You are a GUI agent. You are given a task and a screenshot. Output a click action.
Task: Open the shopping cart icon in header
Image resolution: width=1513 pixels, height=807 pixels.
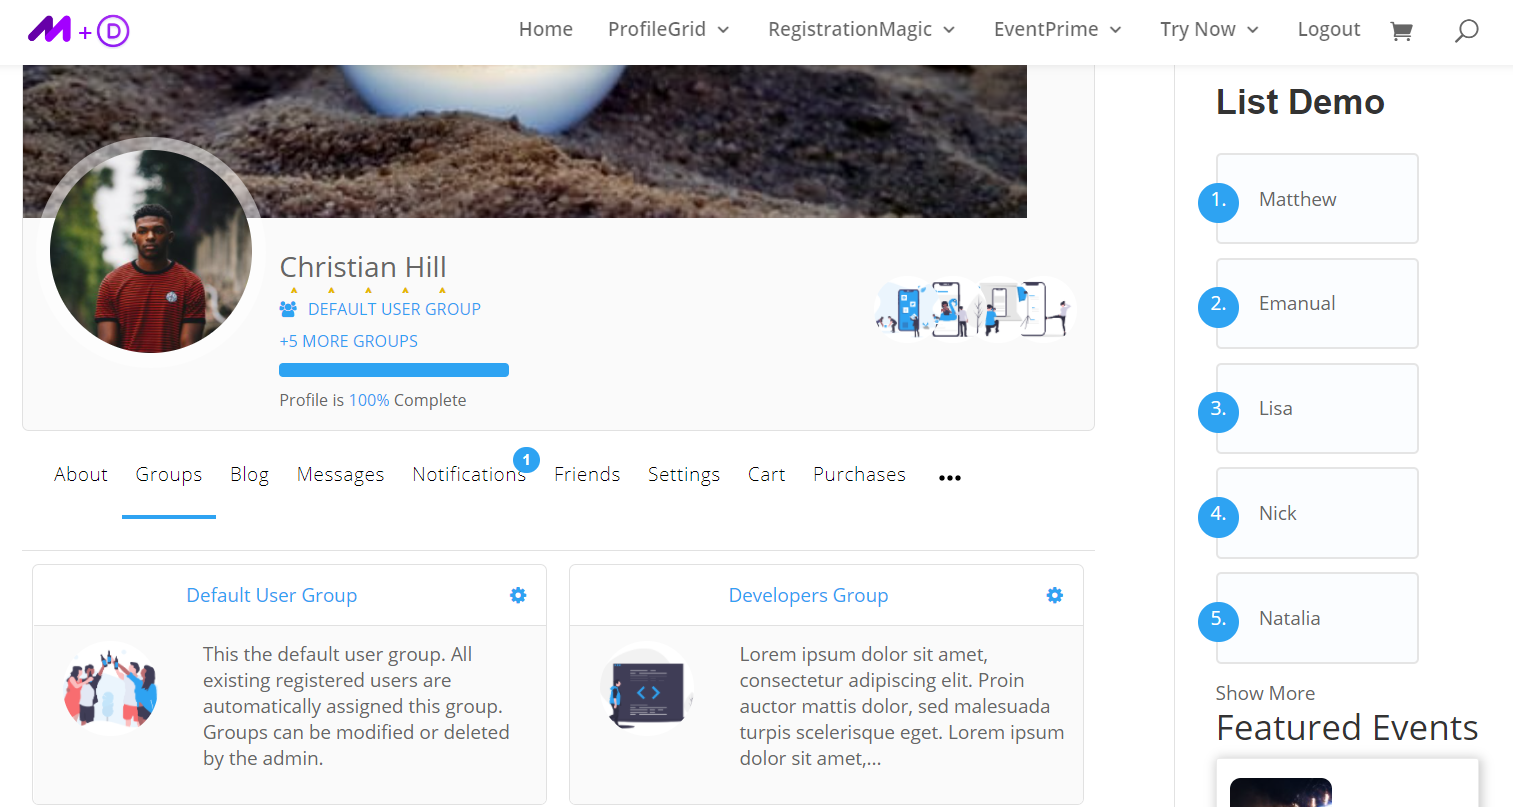coord(1401,31)
